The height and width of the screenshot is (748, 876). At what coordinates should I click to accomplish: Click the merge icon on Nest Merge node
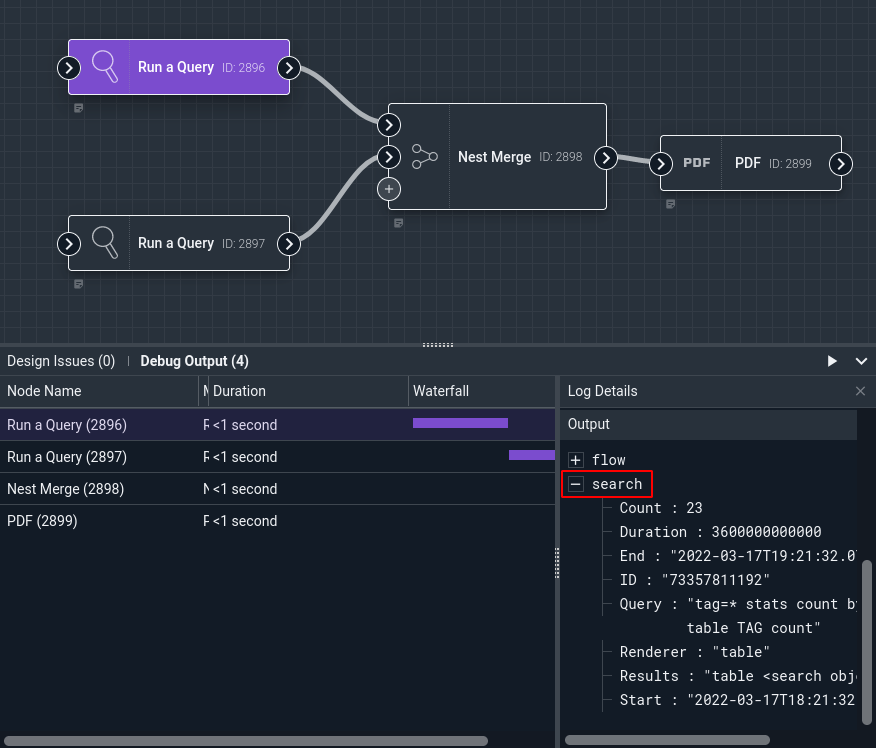(x=425, y=157)
